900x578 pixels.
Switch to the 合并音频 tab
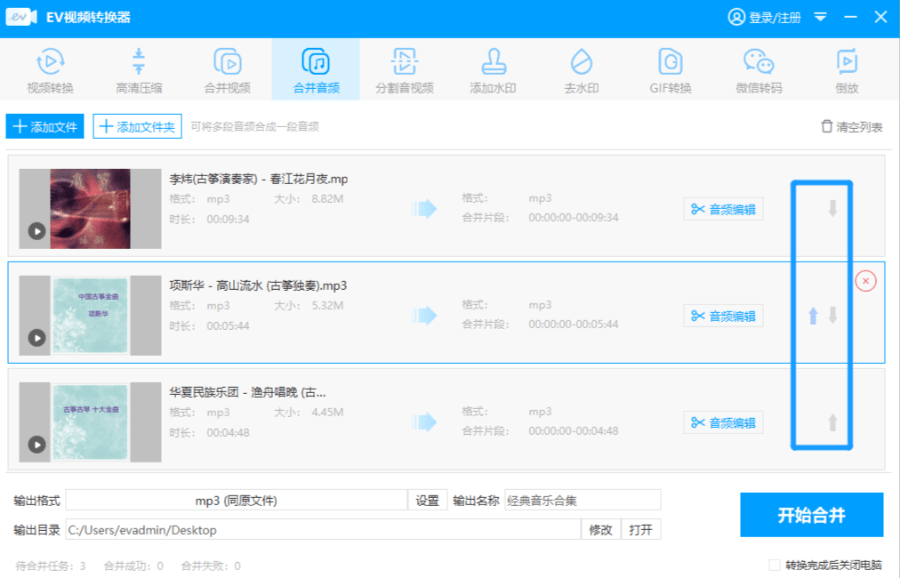pyautogui.click(x=315, y=68)
